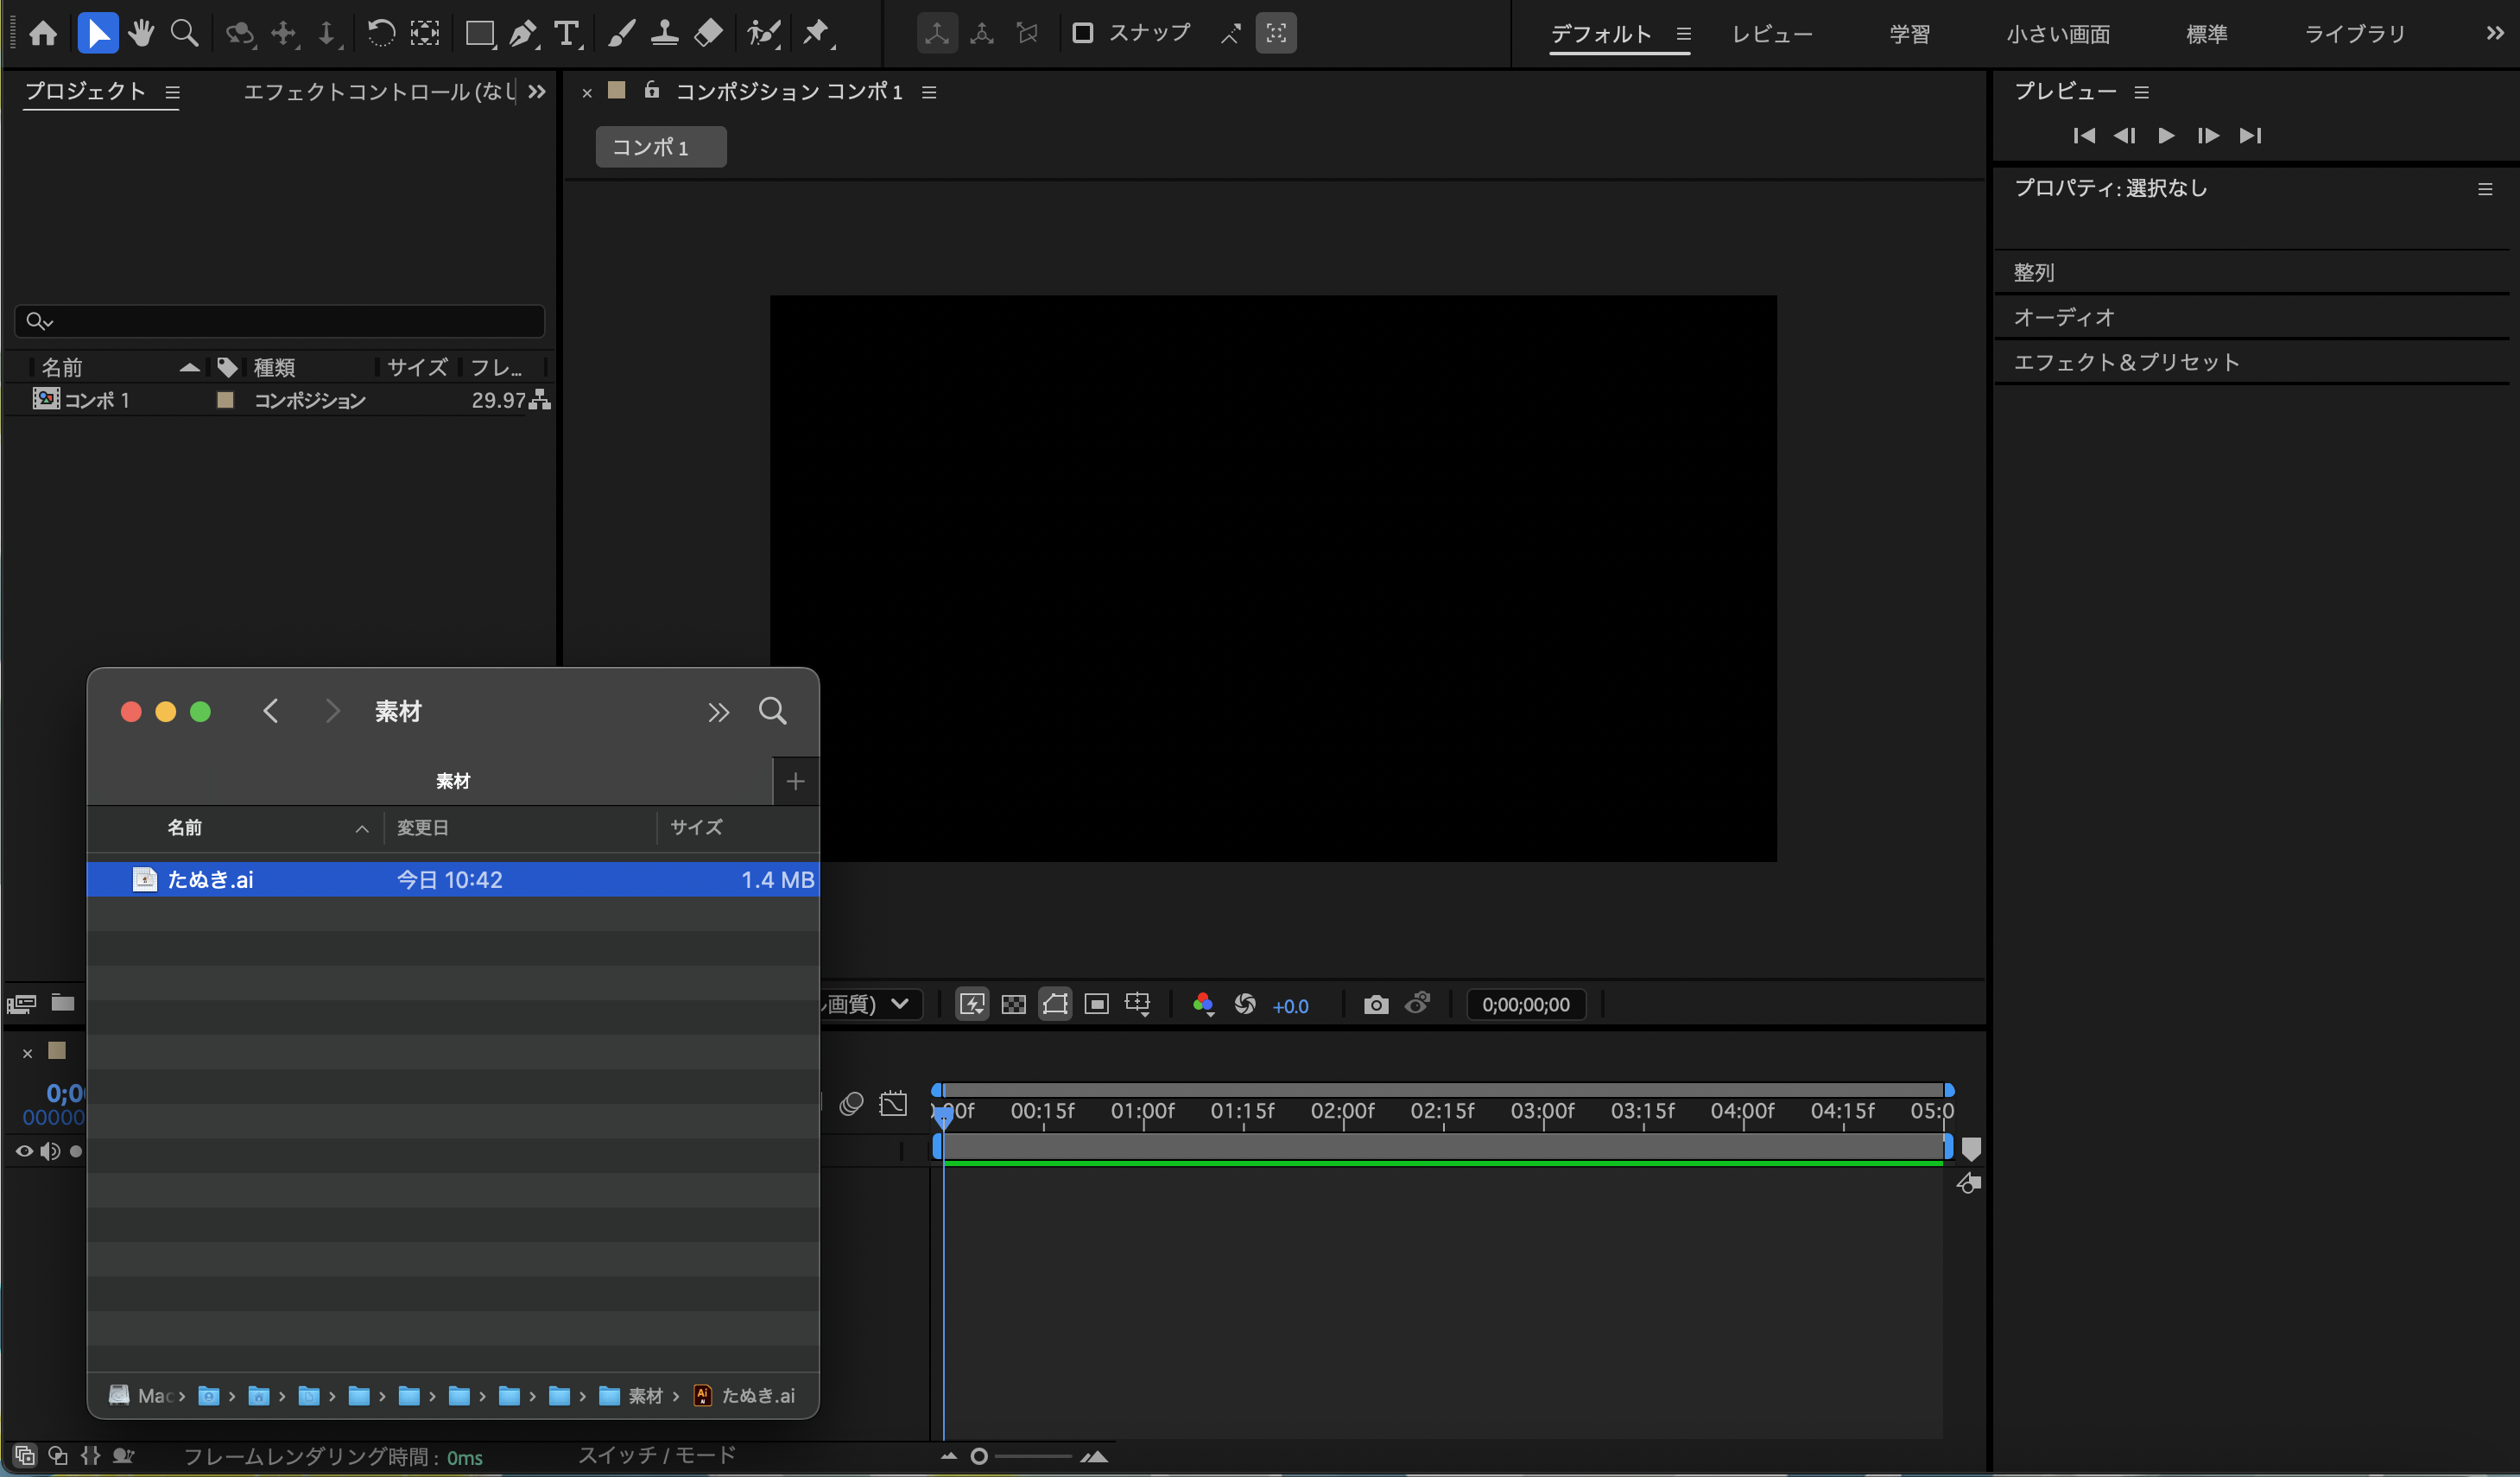Select the Eraser tool
This screenshot has height=1477, width=2520.
pyautogui.click(x=708, y=34)
